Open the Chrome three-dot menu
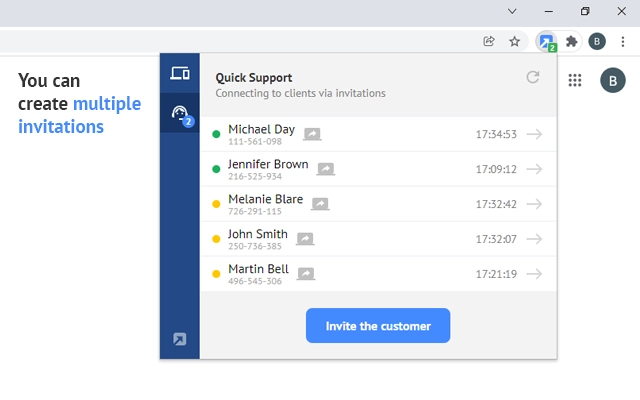This screenshot has width=640, height=400. (623, 42)
